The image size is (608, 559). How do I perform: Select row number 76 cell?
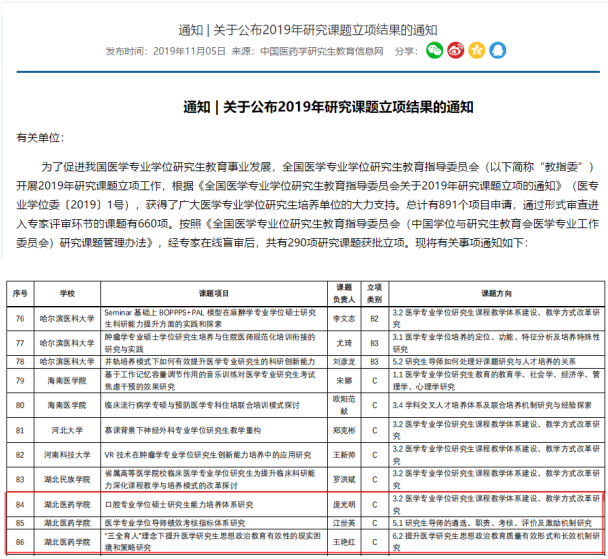(20, 319)
